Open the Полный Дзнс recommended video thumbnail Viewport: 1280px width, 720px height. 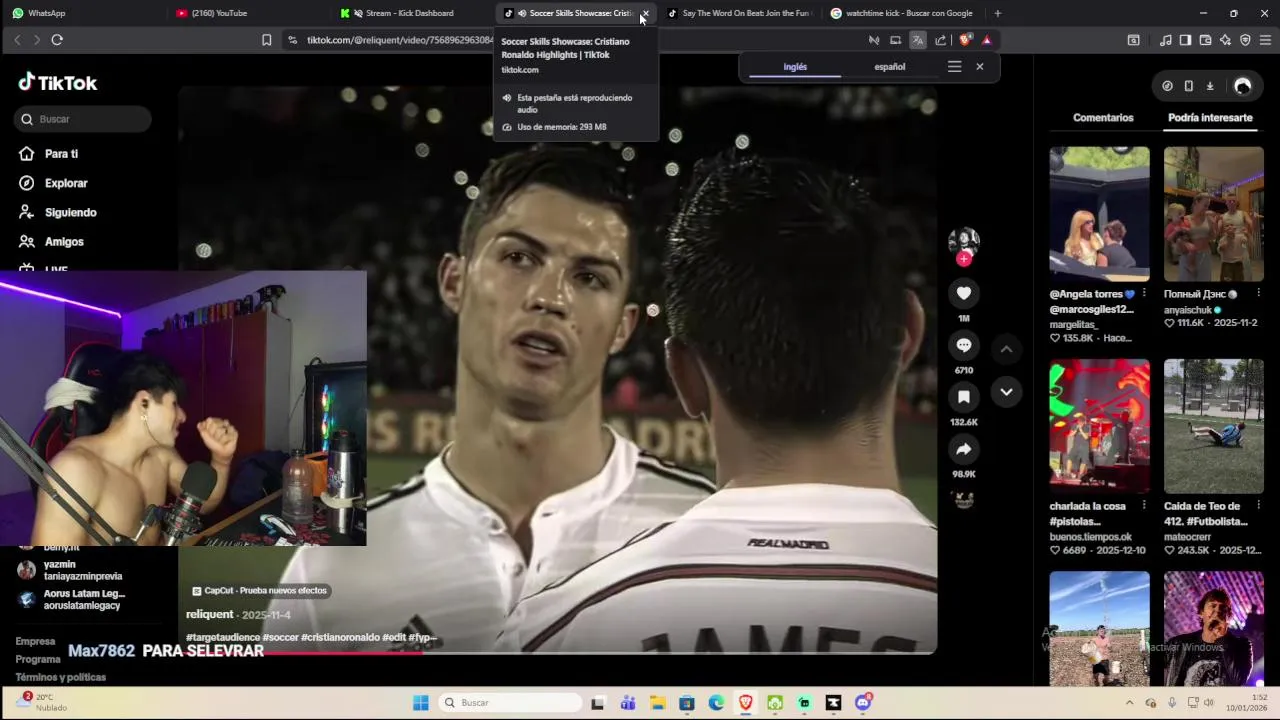click(1214, 214)
